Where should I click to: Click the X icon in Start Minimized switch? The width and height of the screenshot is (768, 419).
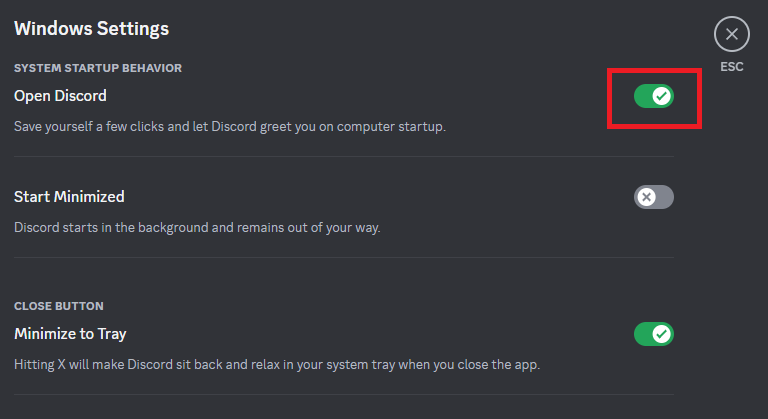[646, 197]
